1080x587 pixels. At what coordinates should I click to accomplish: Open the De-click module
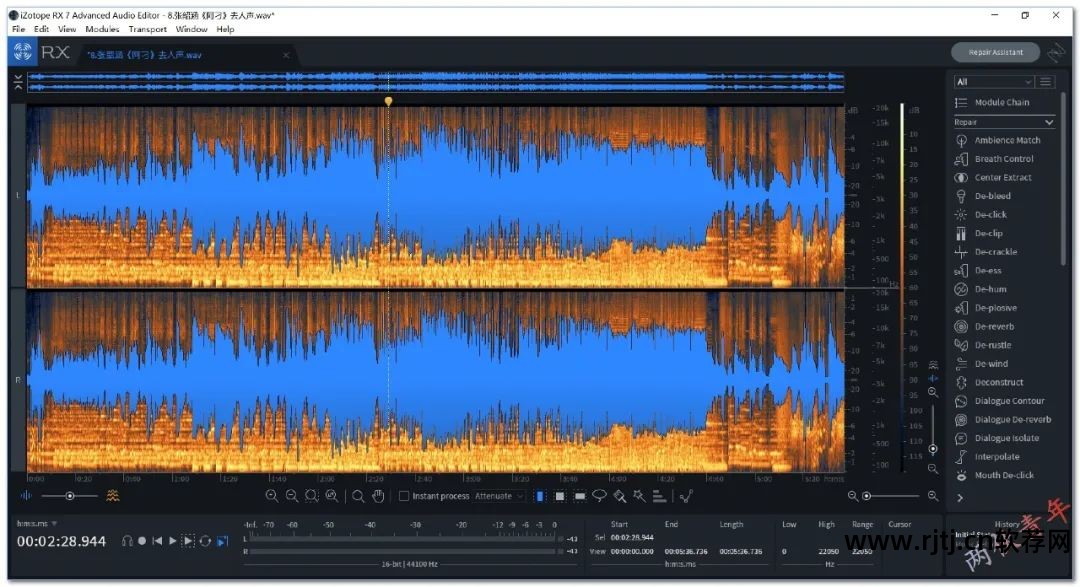[990, 215]
